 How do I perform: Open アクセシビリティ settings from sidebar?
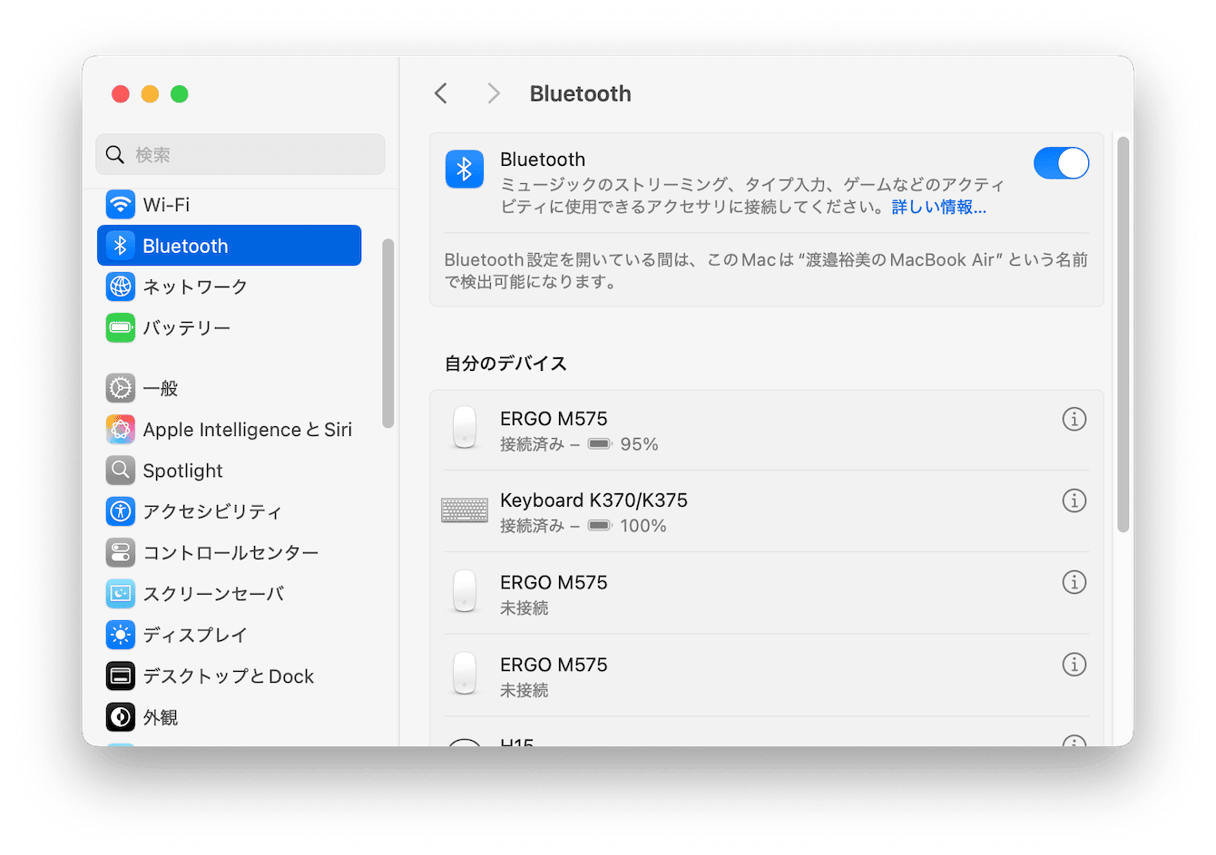pyautogui.click(x=120, y=511)
